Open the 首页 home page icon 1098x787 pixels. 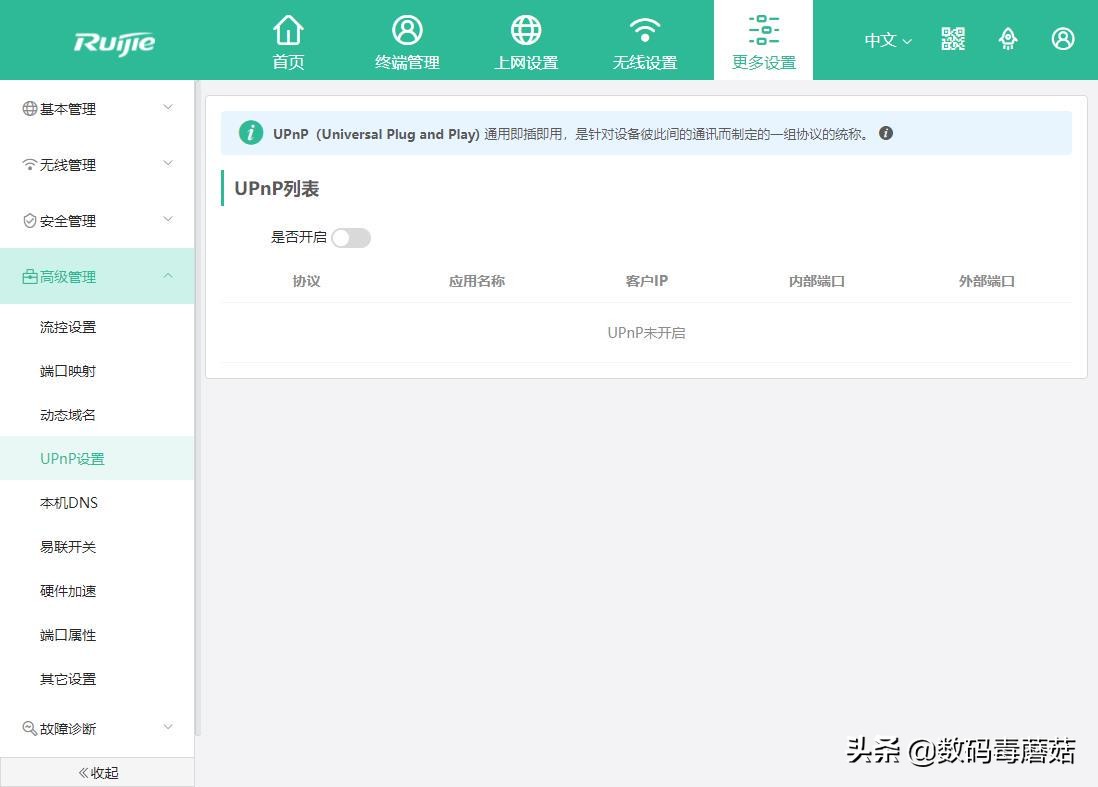point(288,40)
